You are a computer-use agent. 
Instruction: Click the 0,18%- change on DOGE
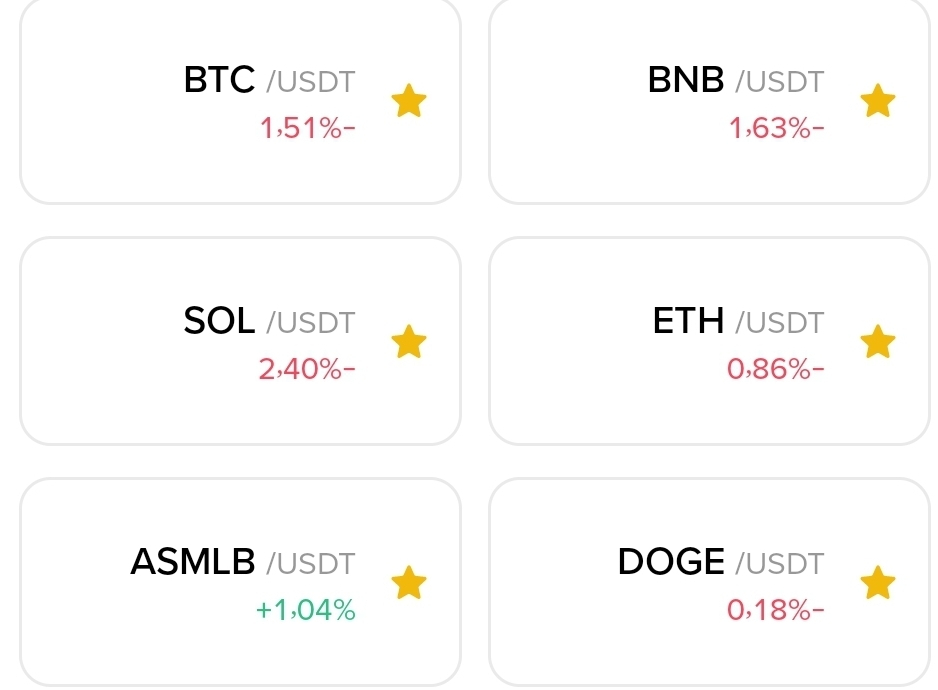(x=776, y=610)
